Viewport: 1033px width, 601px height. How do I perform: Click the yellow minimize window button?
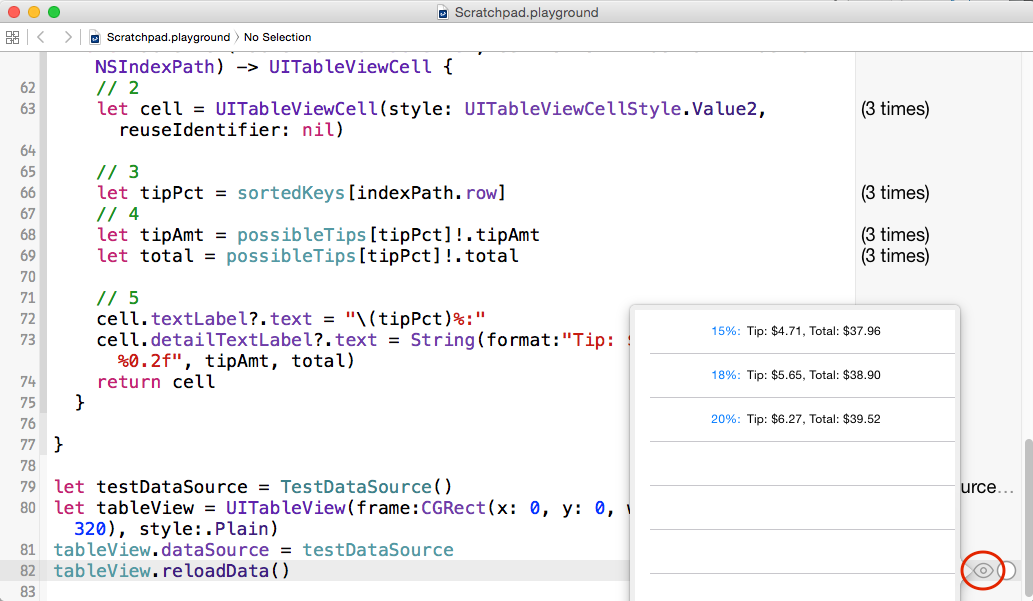pyautogui.click(x=33, y=12)
